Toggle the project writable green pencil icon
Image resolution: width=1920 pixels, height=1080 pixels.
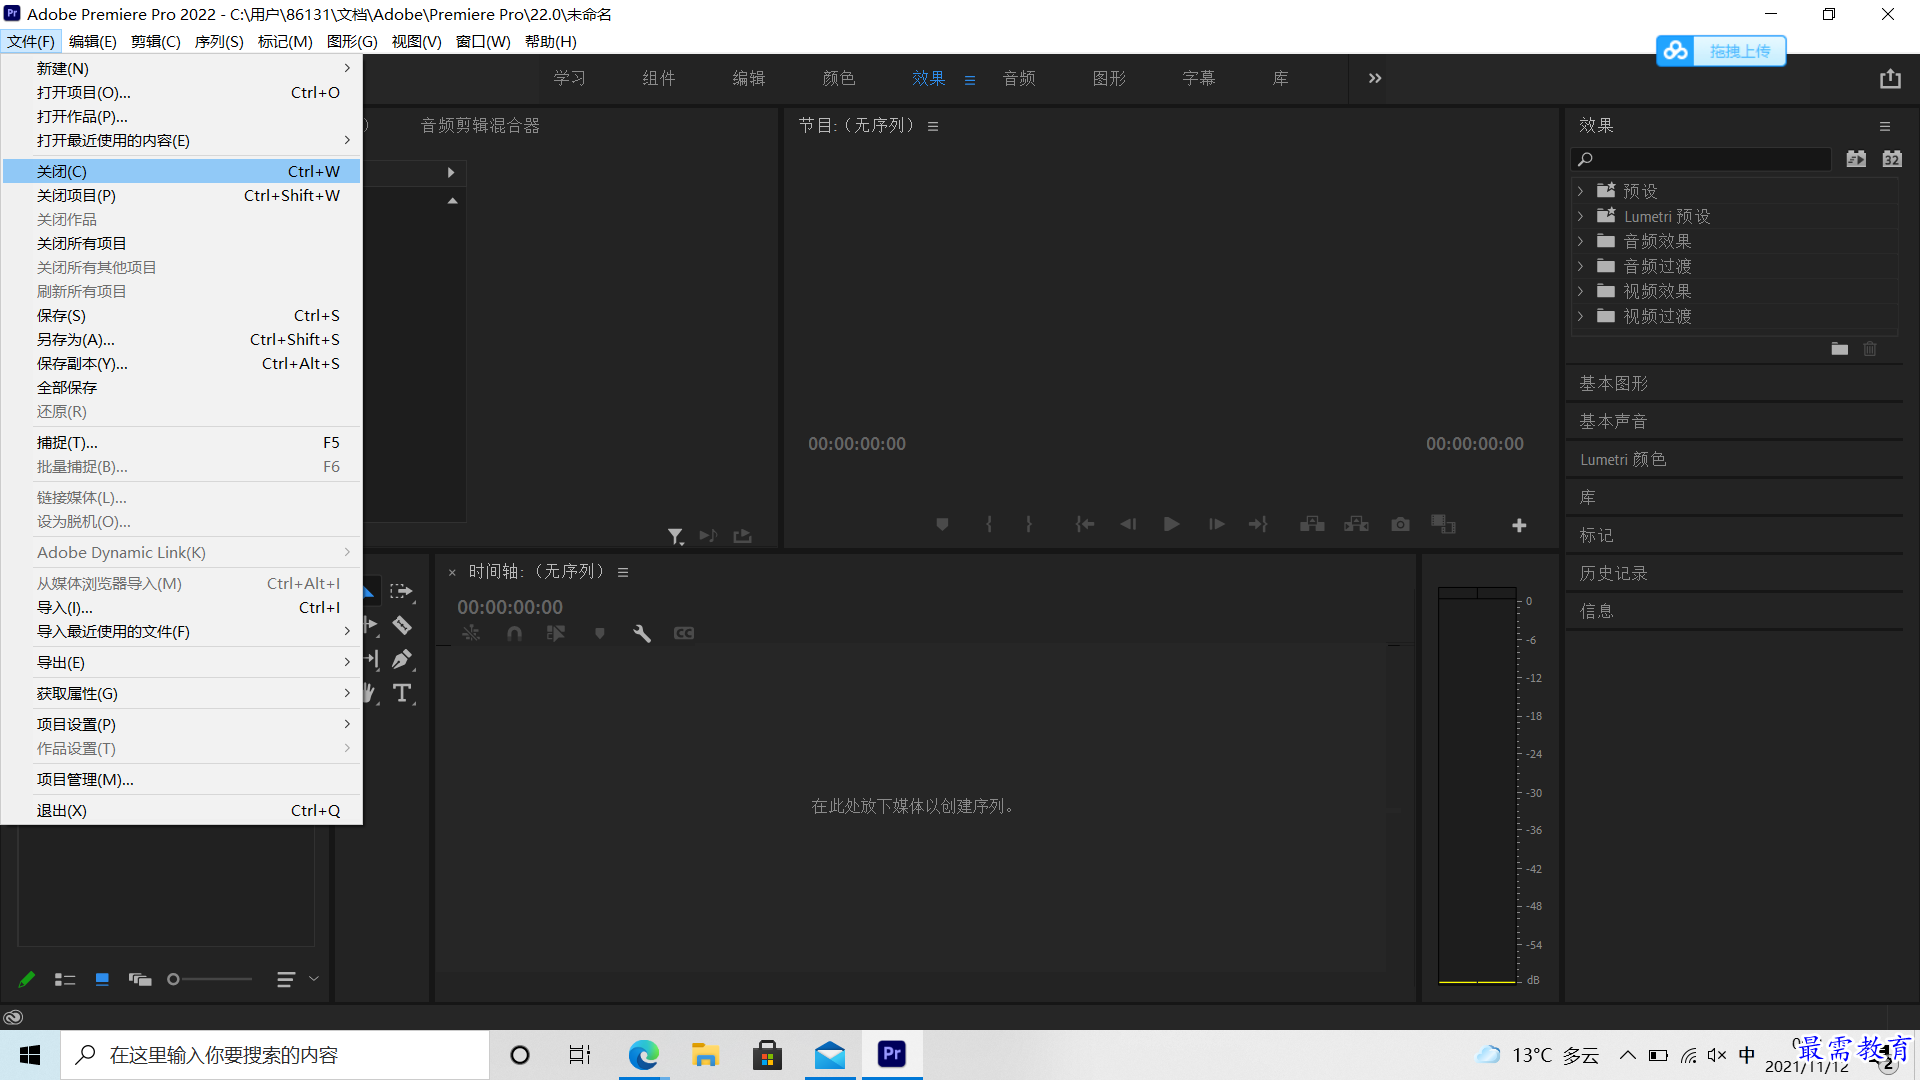(27, 979)
